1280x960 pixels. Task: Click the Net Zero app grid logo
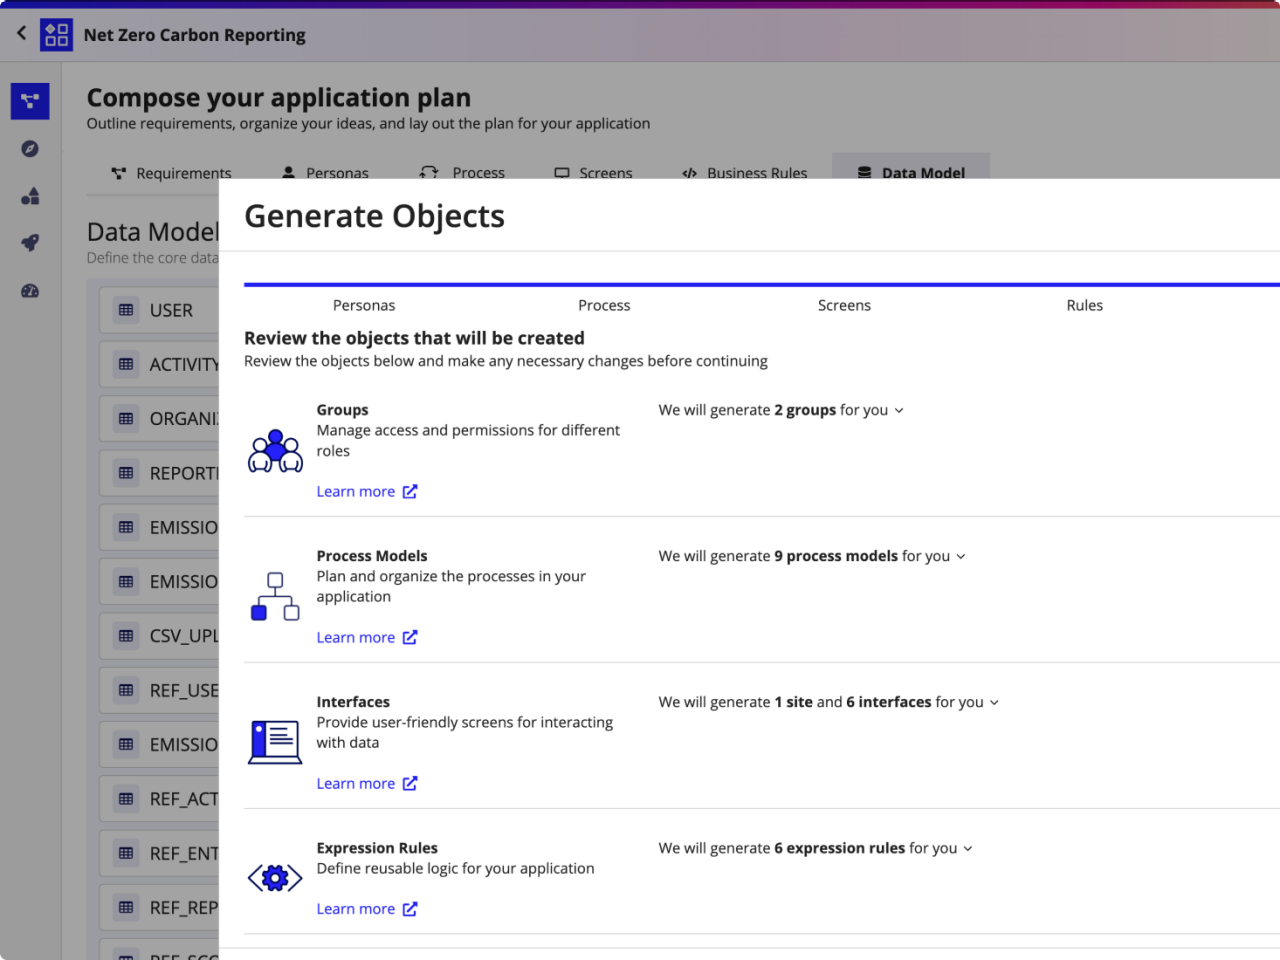(x=56, y=34)
